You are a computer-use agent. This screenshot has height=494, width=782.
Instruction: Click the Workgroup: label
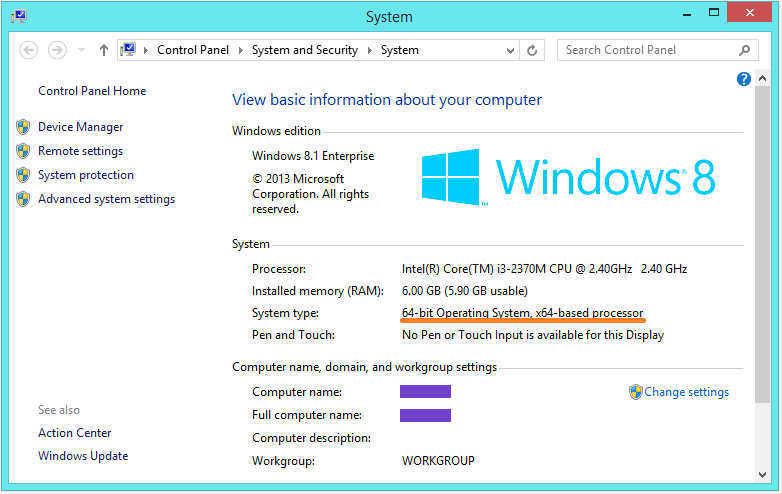[283, 461]
